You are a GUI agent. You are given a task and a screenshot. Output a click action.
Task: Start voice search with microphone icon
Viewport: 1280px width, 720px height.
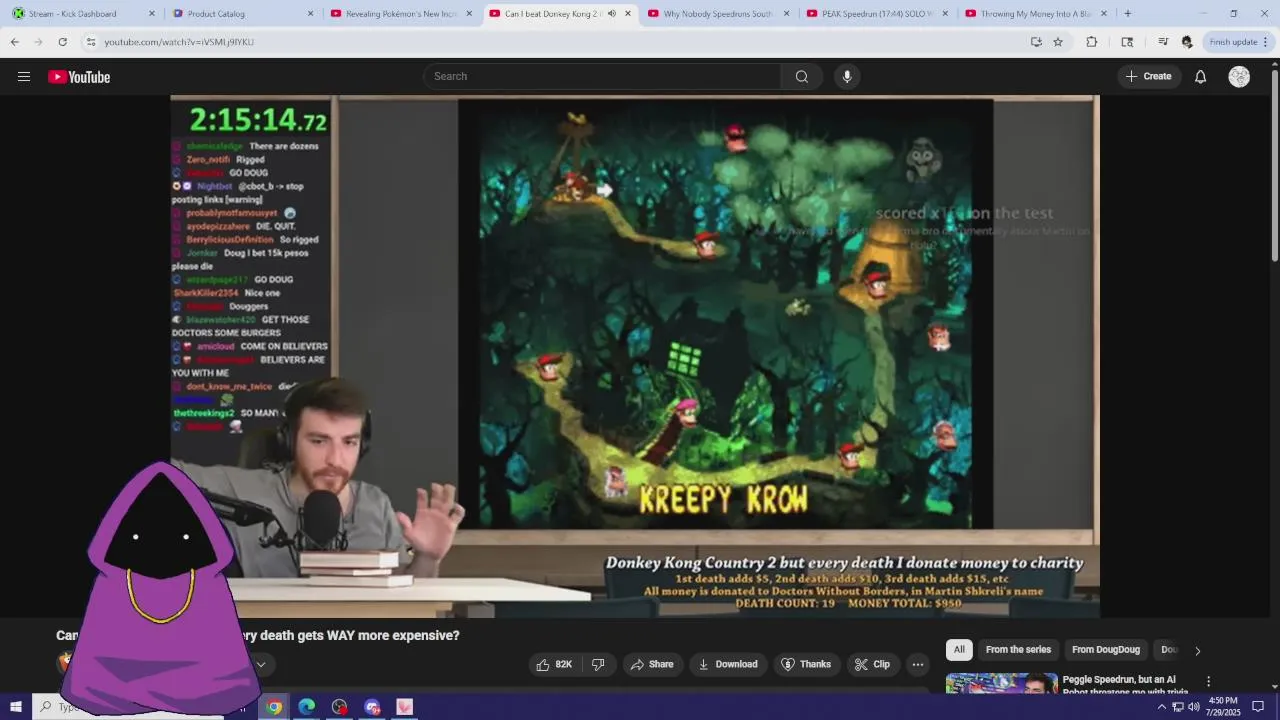(847, 77)
